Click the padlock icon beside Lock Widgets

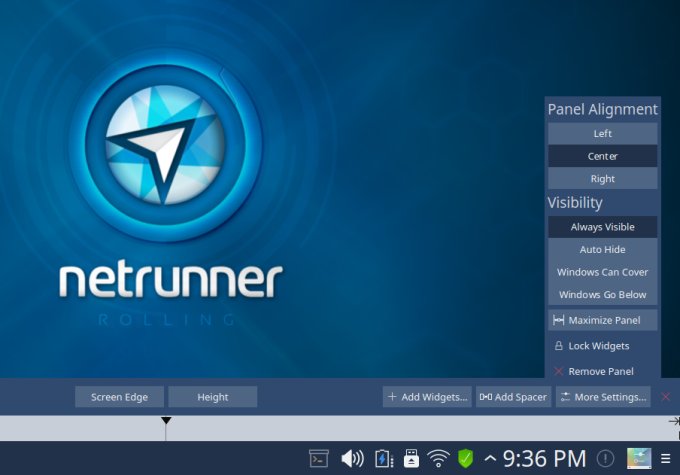(x=559, y=346)
